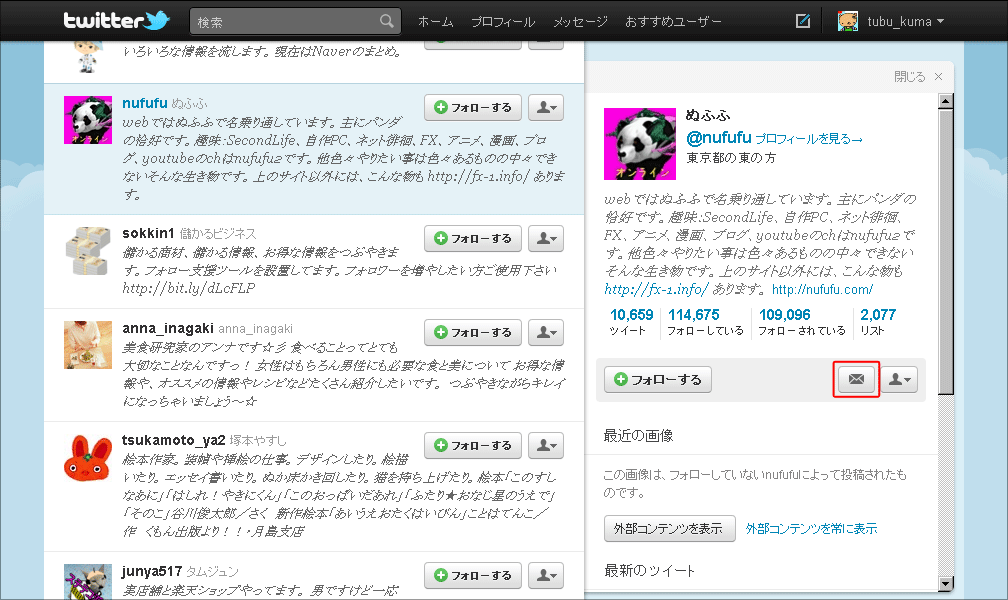This screenshot has height=600, width=1008.
Task: Open user actions dropdown for sokkin1 row
Action: coord(546,239)
